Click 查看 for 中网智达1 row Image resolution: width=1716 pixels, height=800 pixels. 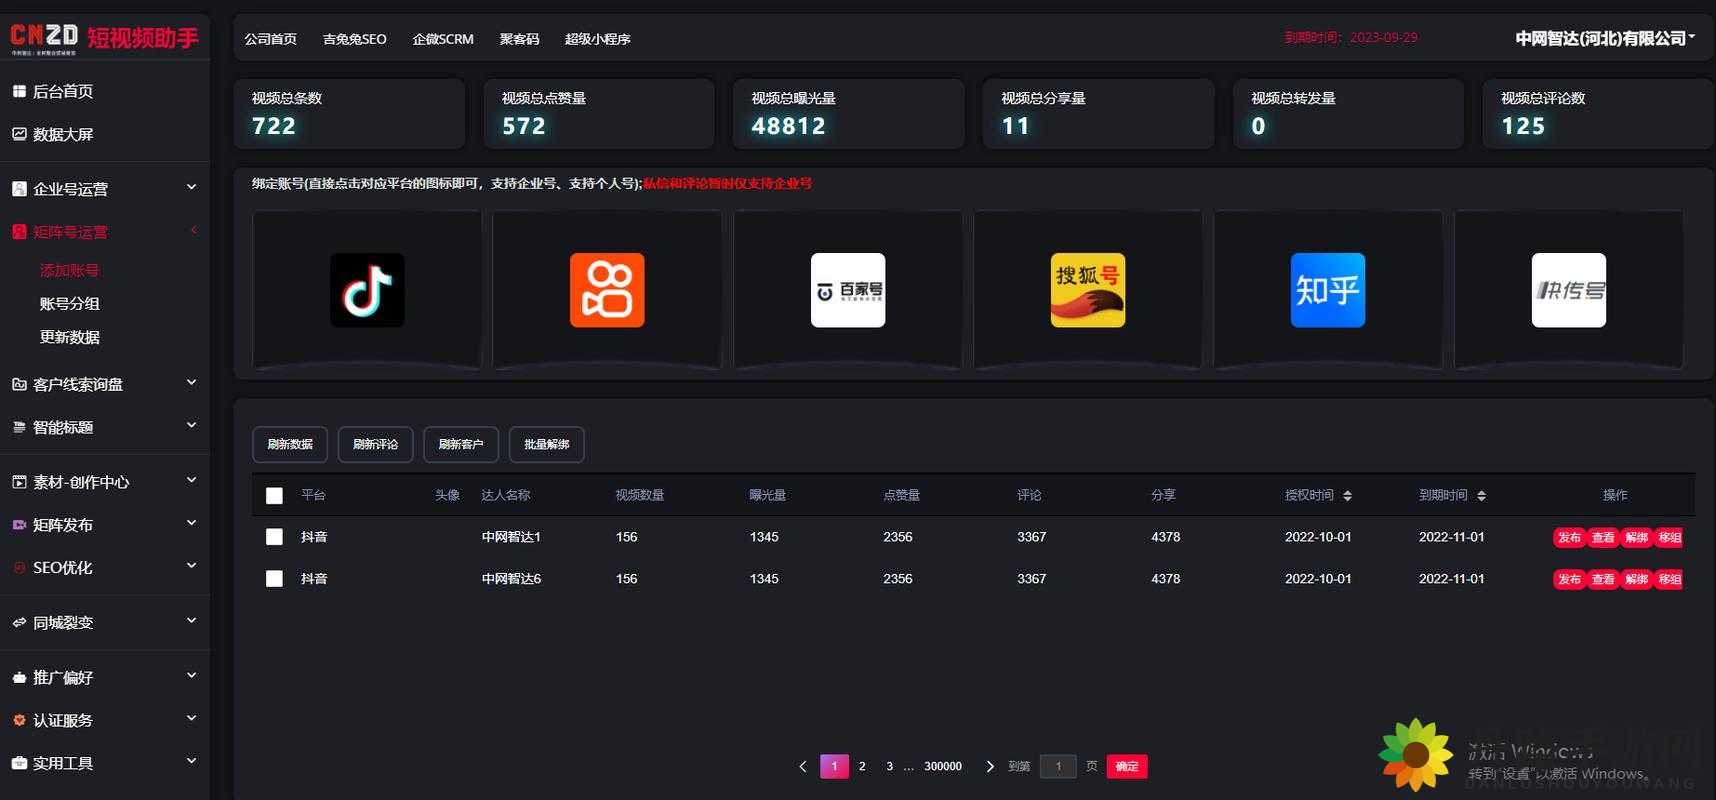(x=1603, y=538)
